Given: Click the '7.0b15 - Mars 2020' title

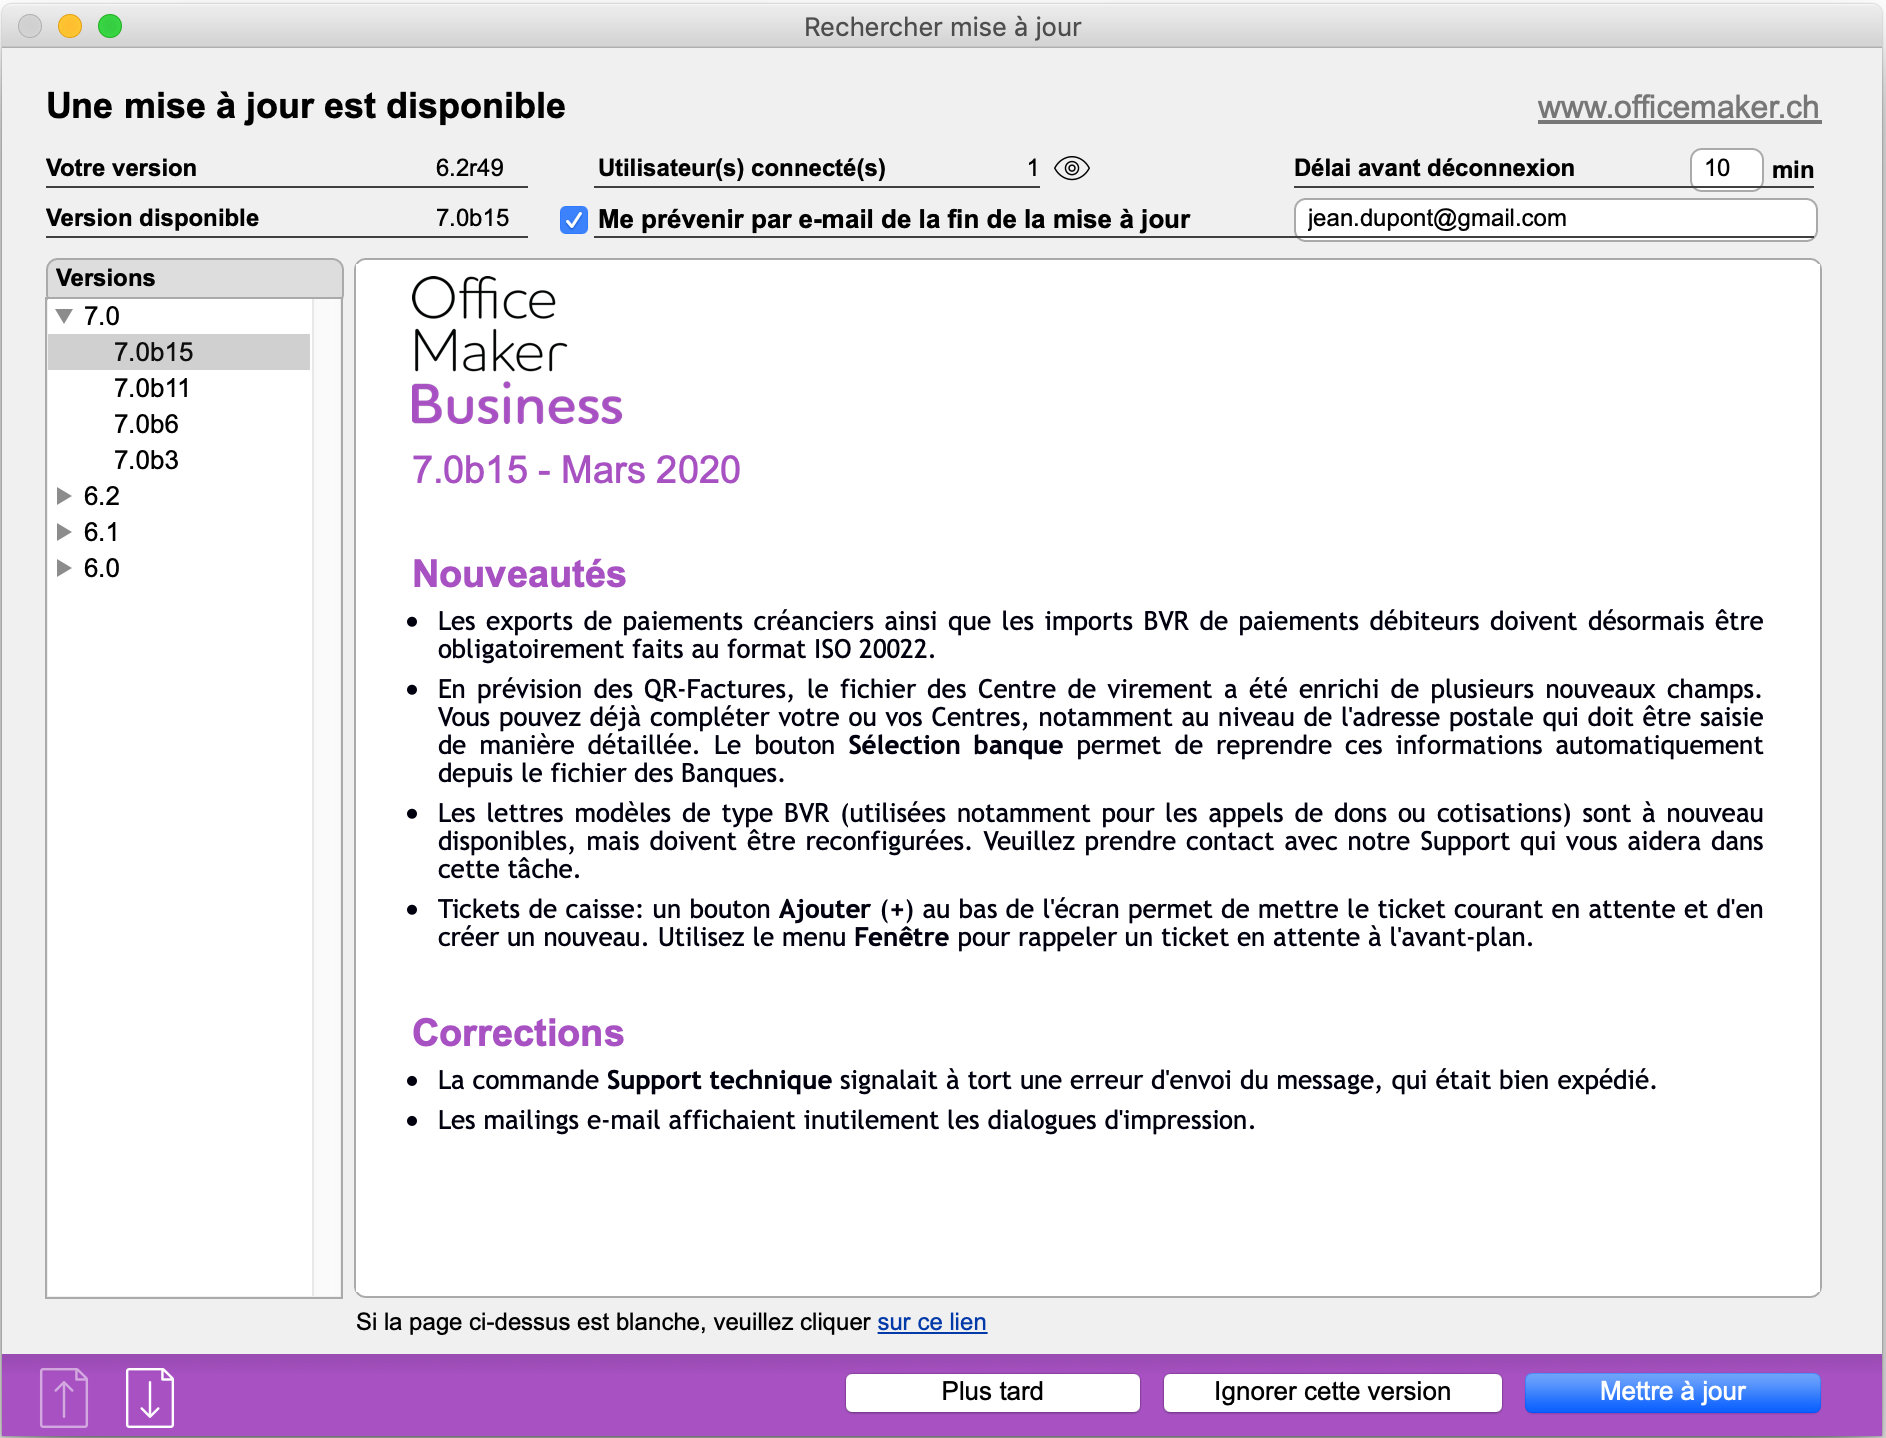Looking at the screenshot, I should pos(576,470).
